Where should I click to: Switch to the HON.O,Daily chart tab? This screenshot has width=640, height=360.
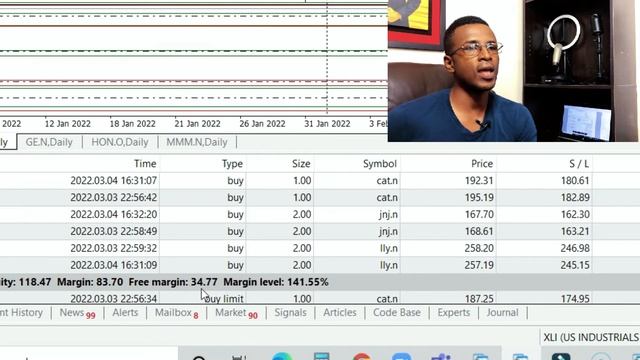[x=120, y=142]
